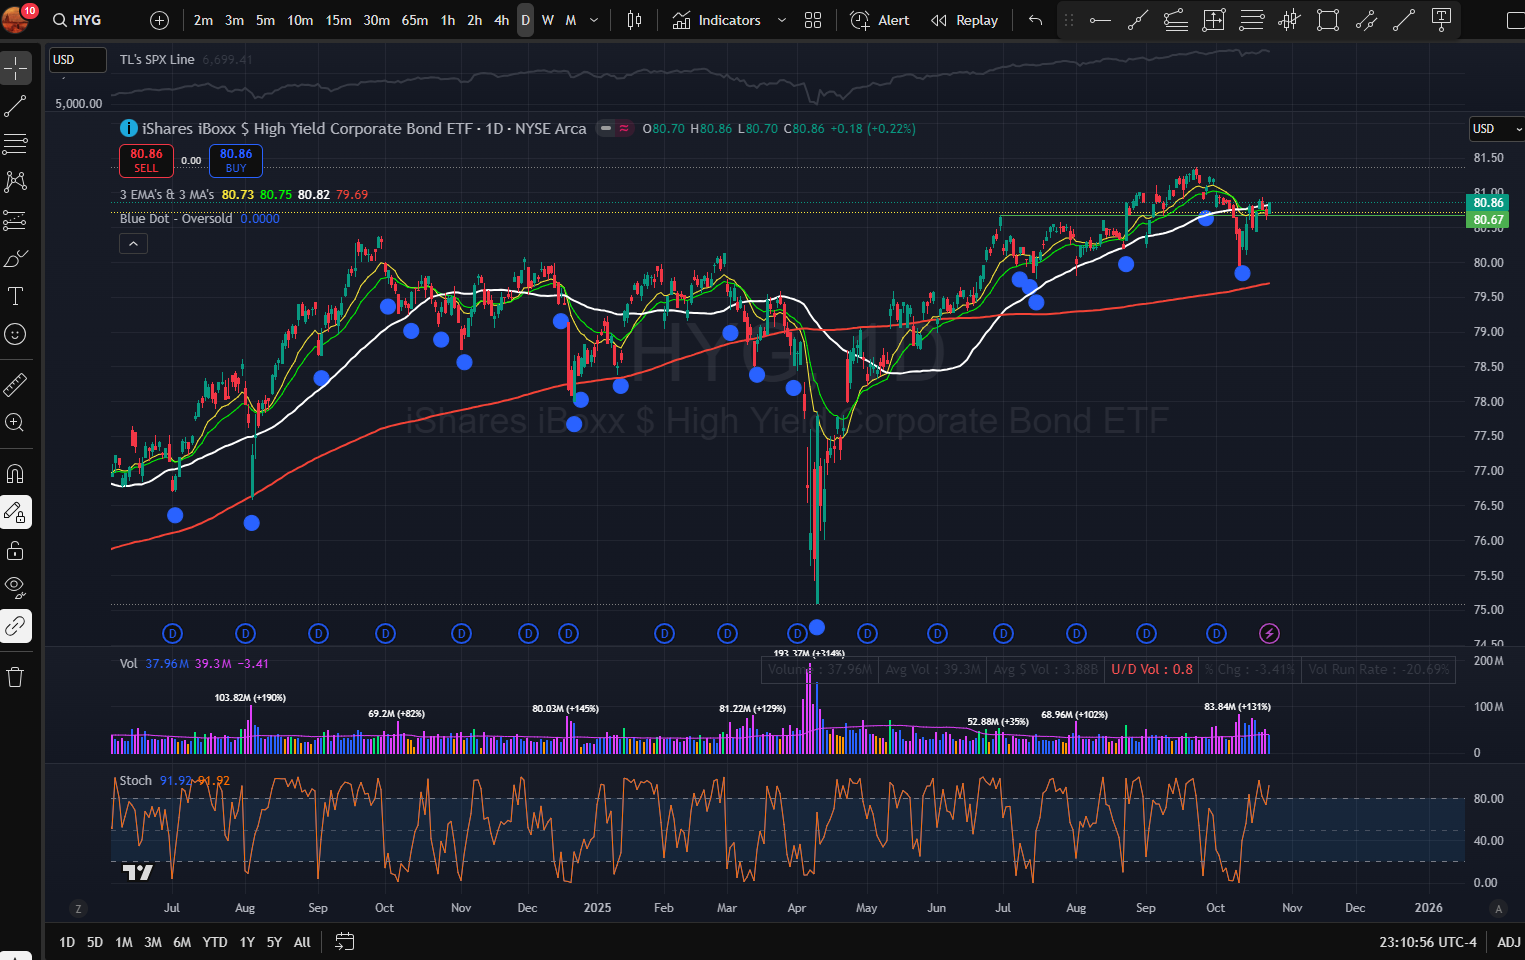The width and height of the screenshot is (1525, 960).
Task: Switch to the 65m timeframe
Action: pos(414,20)
